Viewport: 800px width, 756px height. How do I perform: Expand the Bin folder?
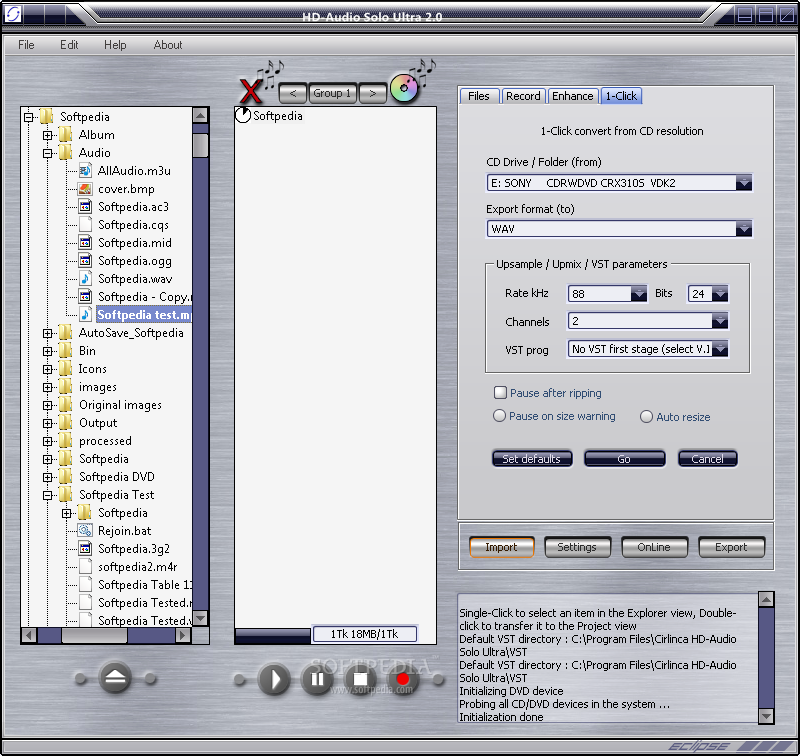pos(47,351)
